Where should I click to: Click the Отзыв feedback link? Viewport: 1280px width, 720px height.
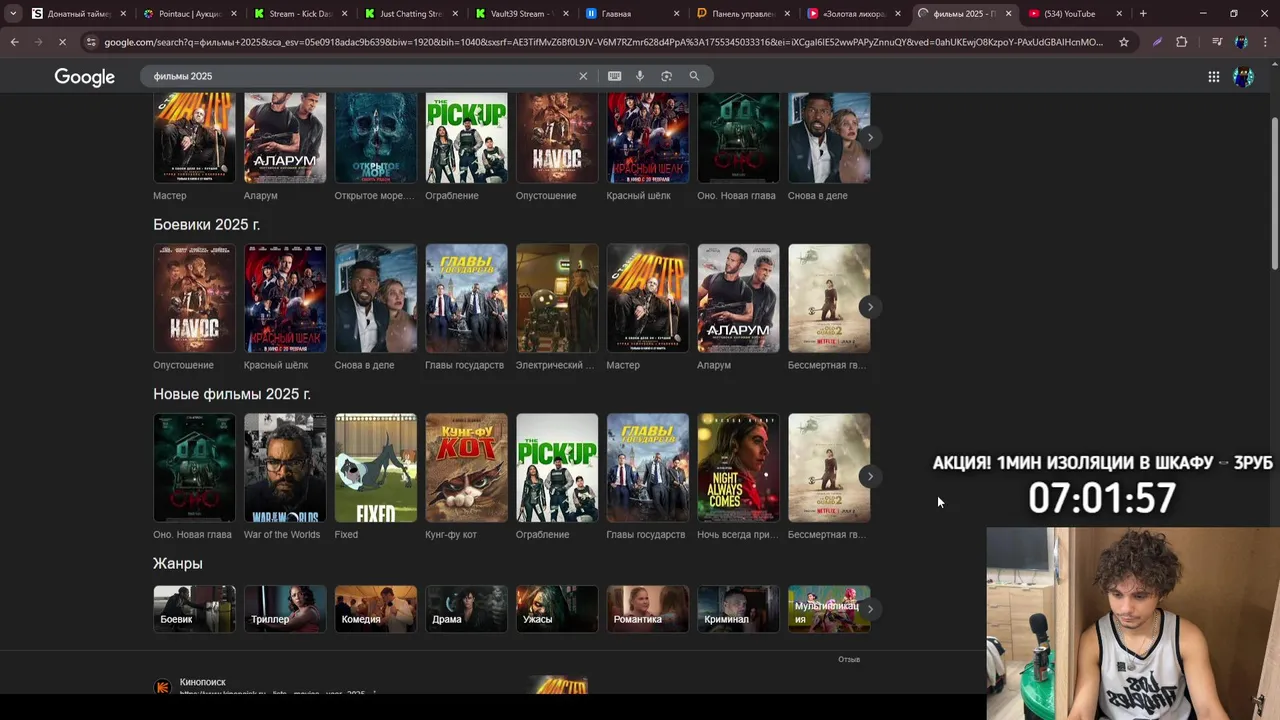[849, 659]
